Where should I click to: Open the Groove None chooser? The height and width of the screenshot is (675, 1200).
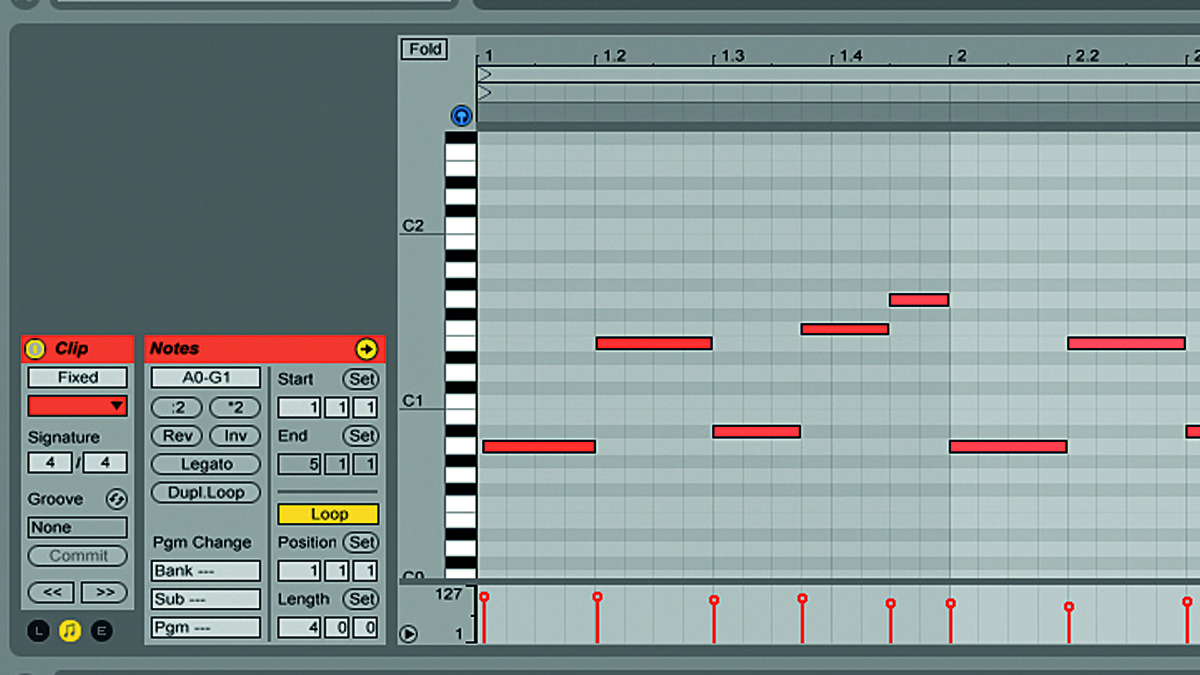click(78, 528)
